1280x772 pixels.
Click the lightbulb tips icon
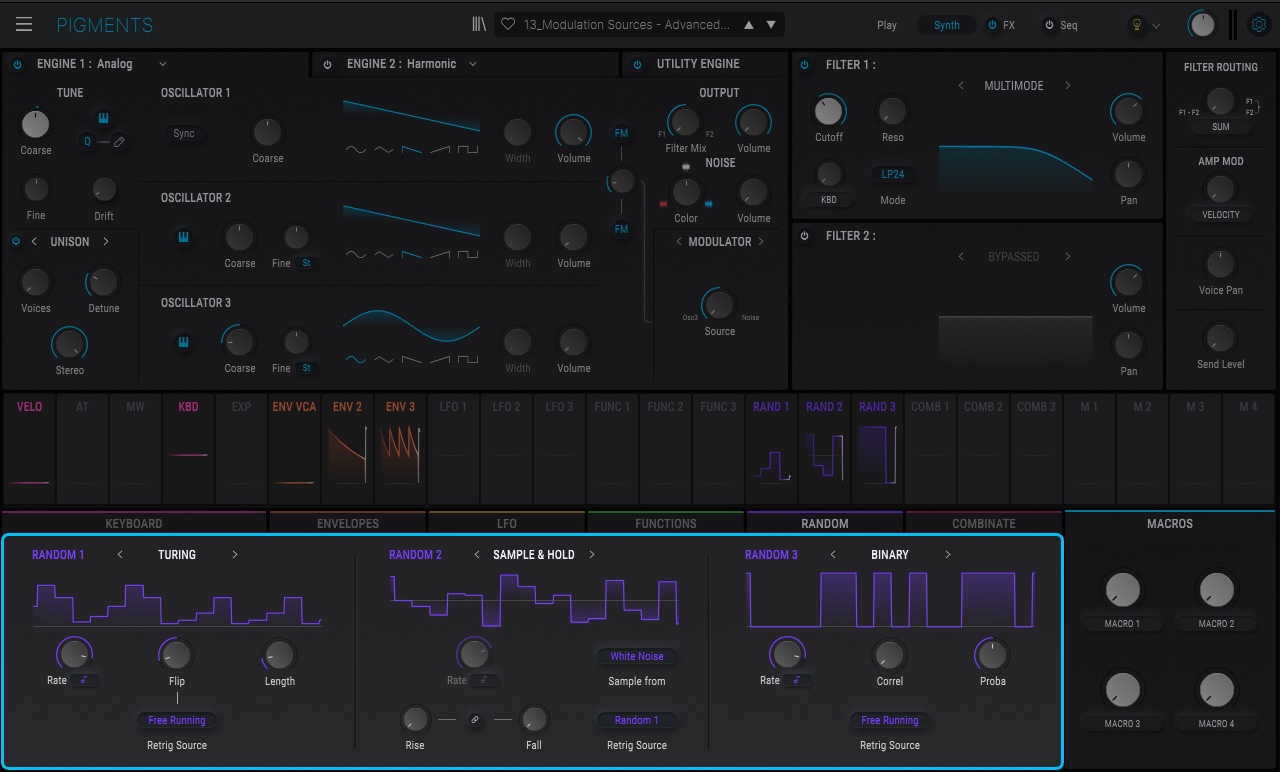(x=1136, y=25)
